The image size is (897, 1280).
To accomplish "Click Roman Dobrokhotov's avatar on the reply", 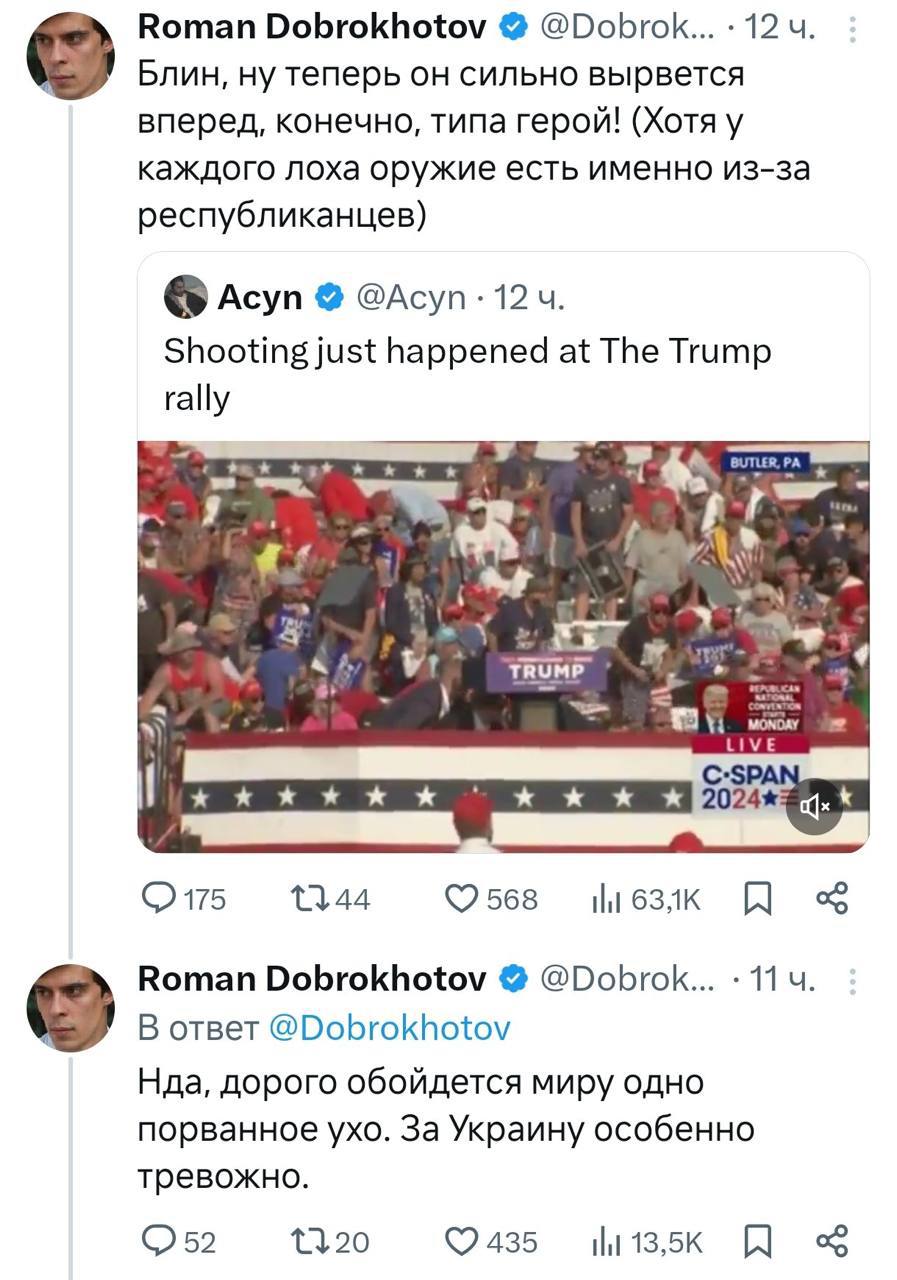I will tap(70, 1007).
